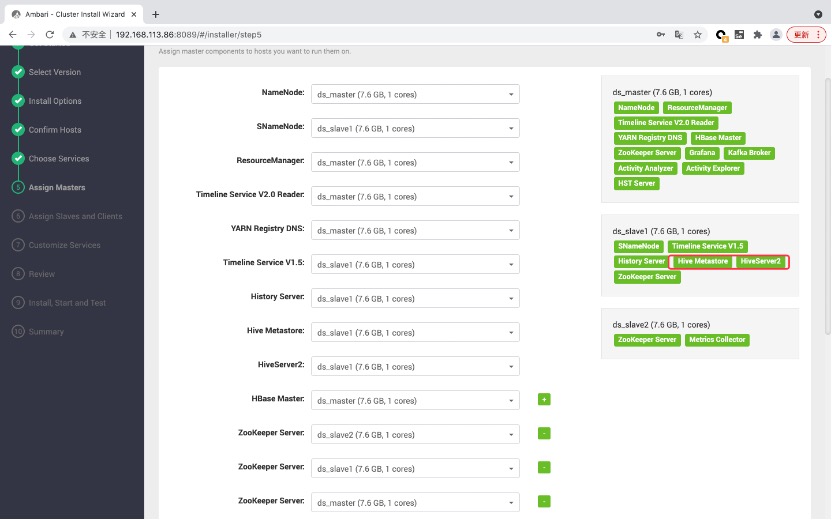Select Assign Slaves and Clients step
This screenshot has height=520, width=832.
tap(75, 216)
